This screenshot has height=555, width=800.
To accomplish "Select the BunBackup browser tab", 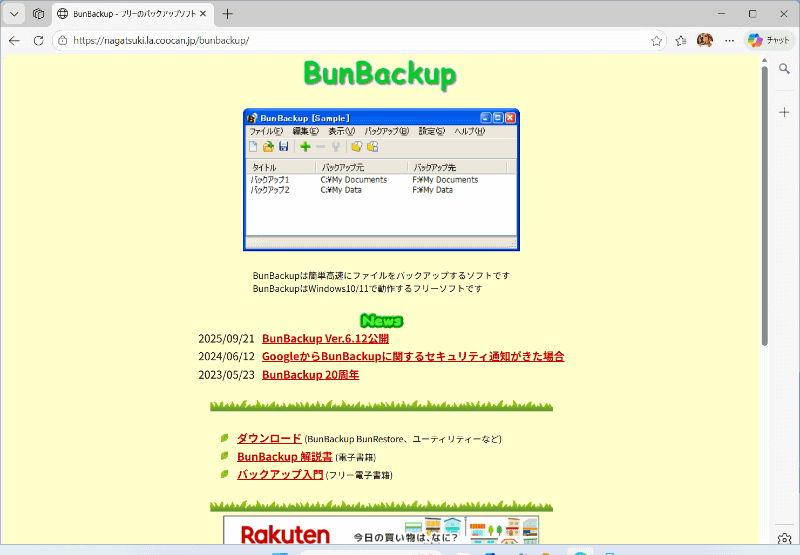I will (x=133, y=14).
